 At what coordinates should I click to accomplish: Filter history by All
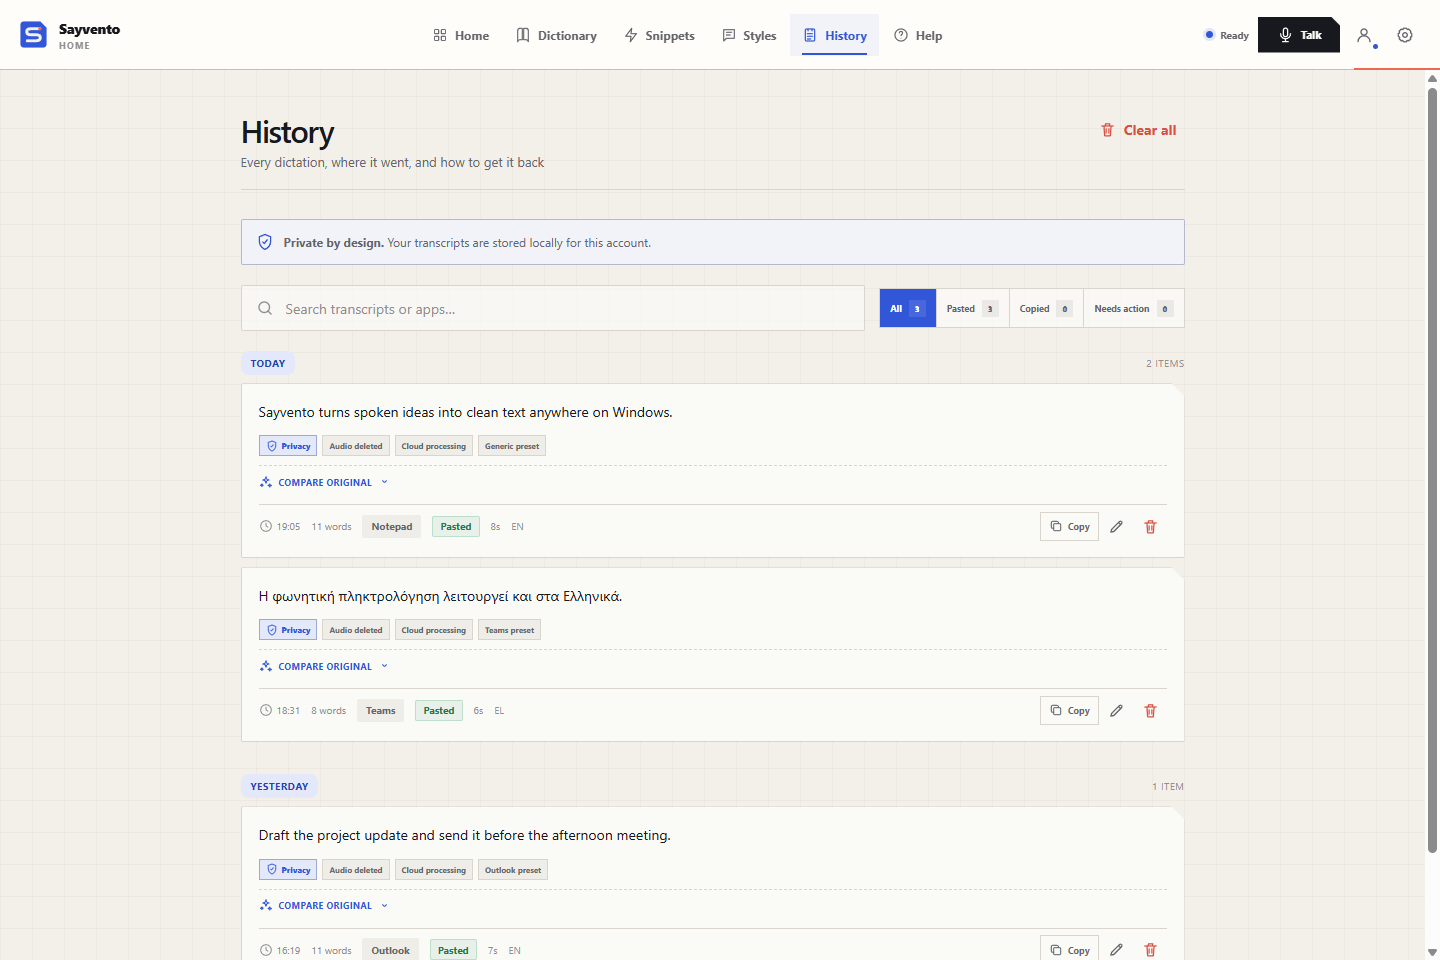[908, 308]
